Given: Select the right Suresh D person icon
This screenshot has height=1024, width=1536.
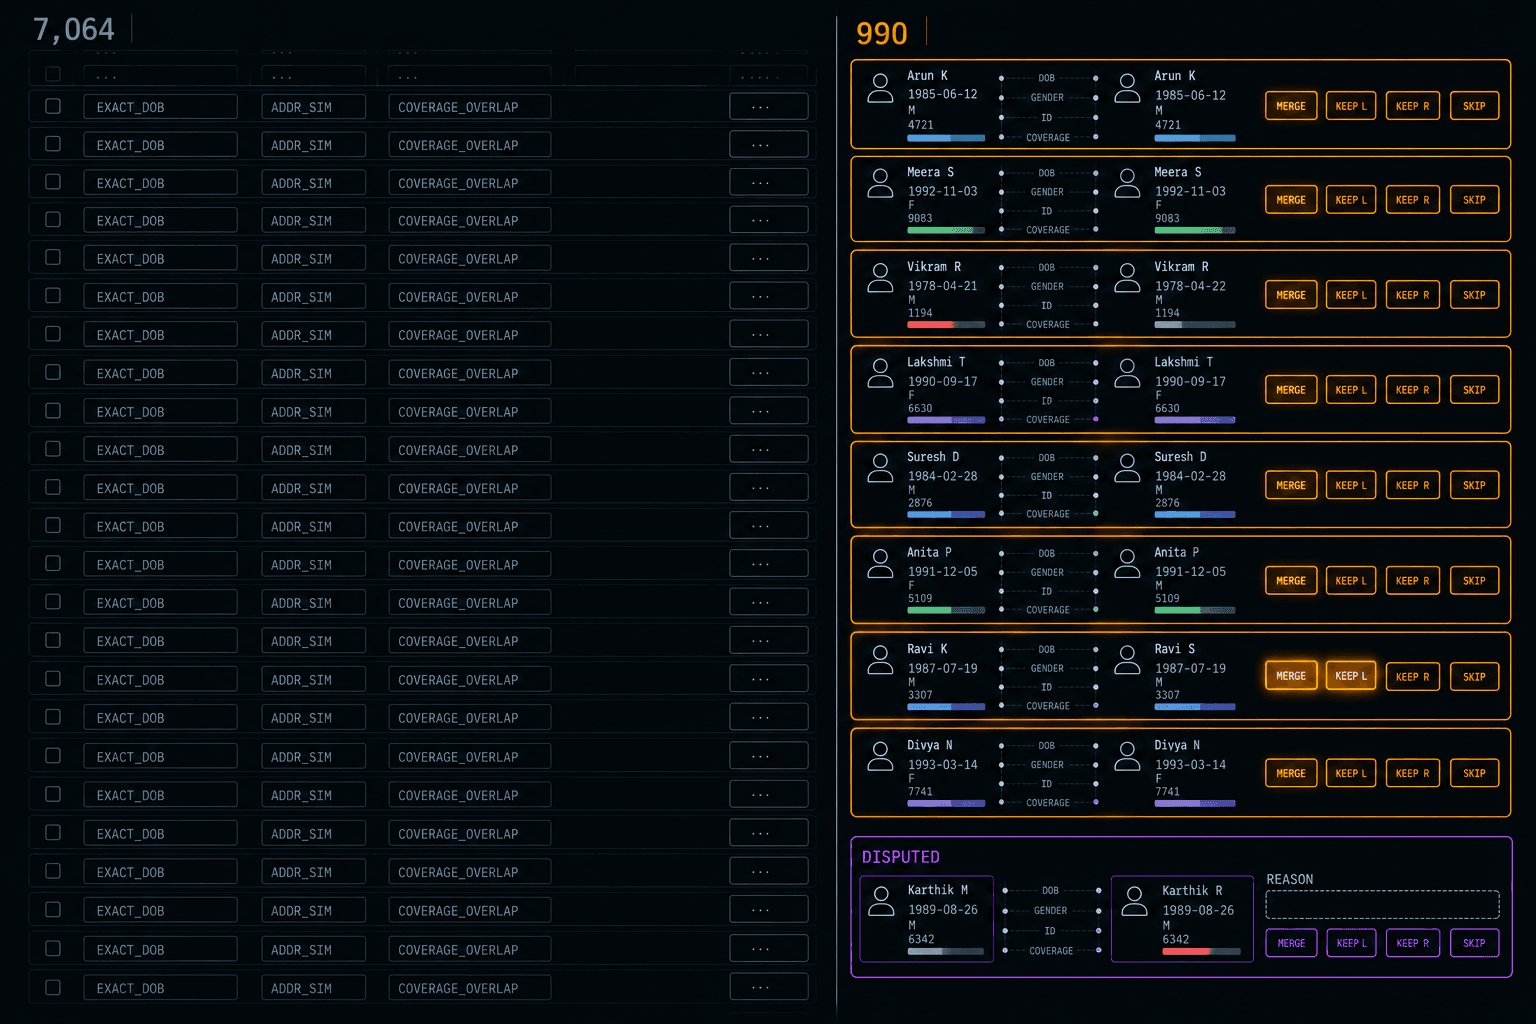Looking at the screenshot, I should 1127,468.
